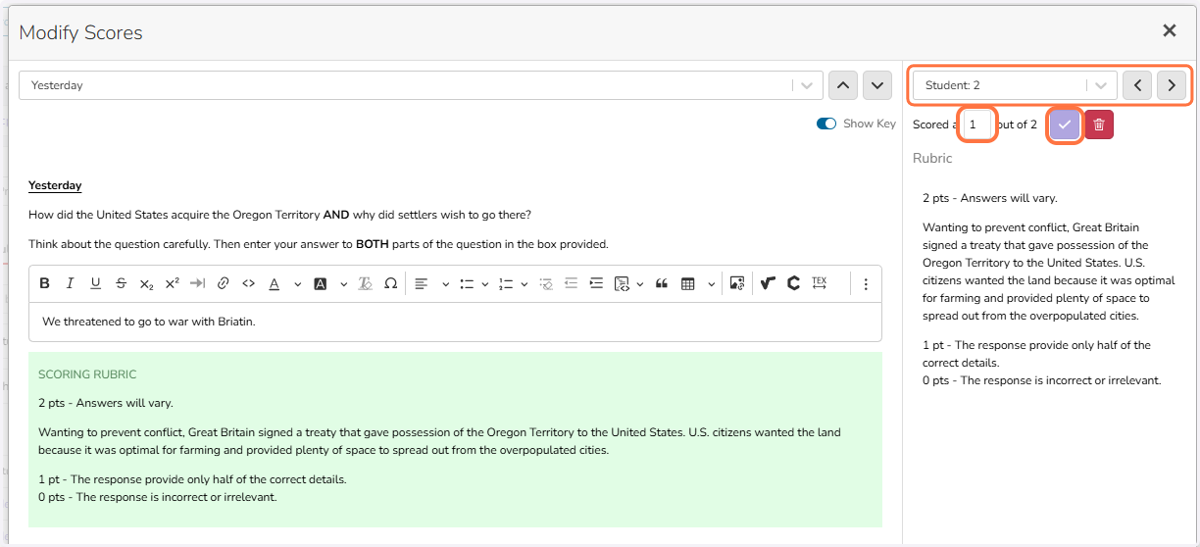1200x547 pixels.
Task: Insert a link with the chain icon
Action: [x=223, y=284]
